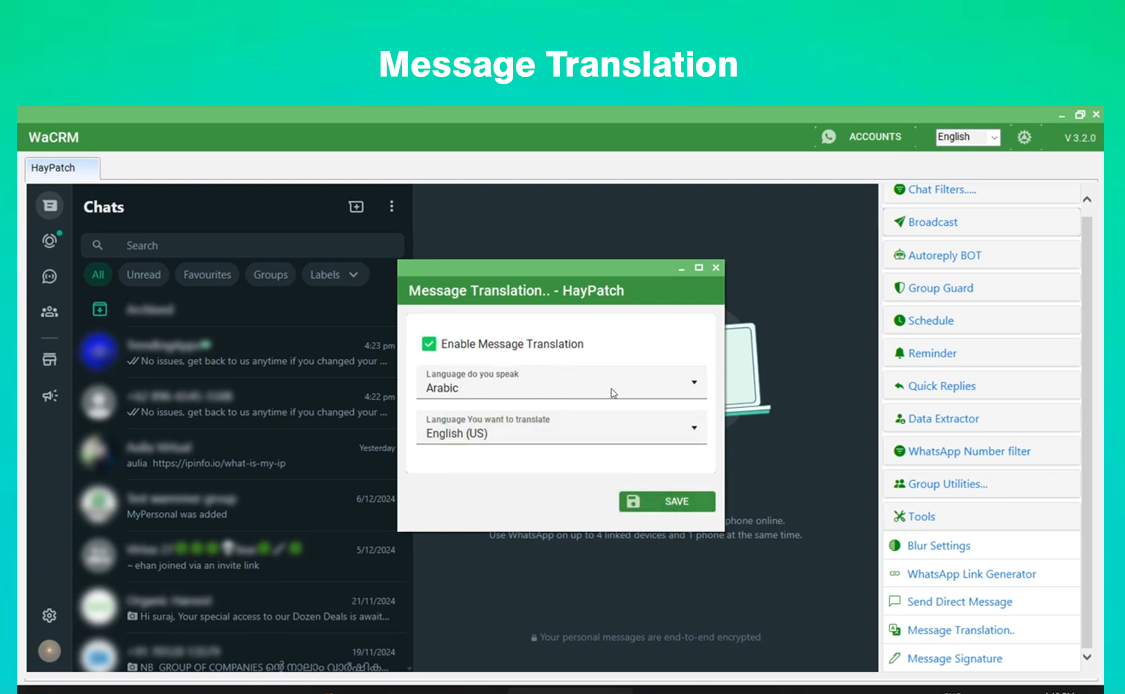Uncheck Enable Message Translation checkbox
The width and height of the screenshot is (1125, 694).
point(429,344)
